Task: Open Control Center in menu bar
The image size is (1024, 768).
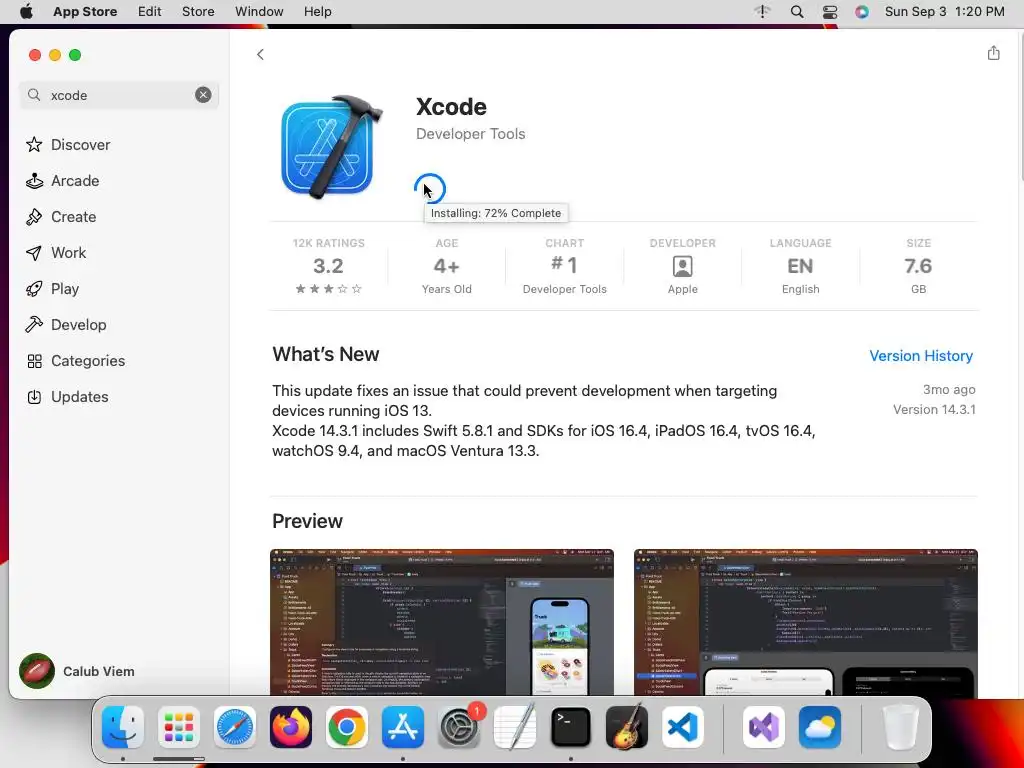Action: pyautogui.click(x=829, y=12)
